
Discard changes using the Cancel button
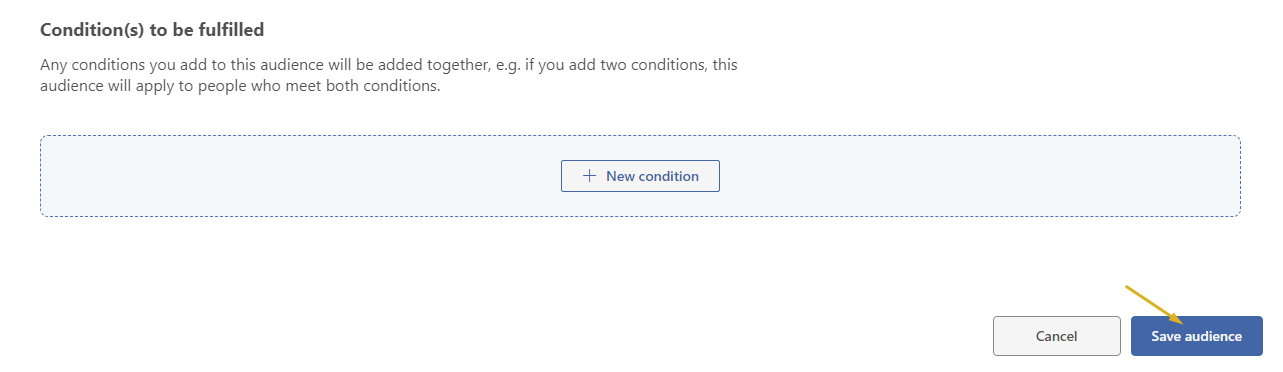click(x=1057, y=336)
